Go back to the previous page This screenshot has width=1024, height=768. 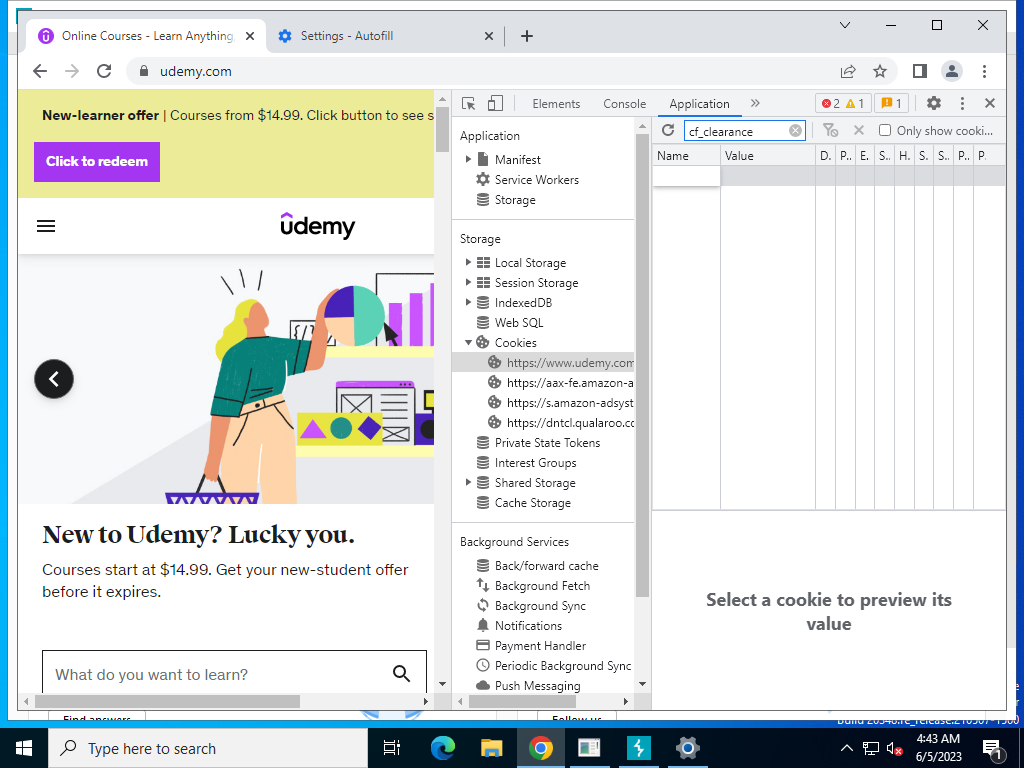point(40,71)
